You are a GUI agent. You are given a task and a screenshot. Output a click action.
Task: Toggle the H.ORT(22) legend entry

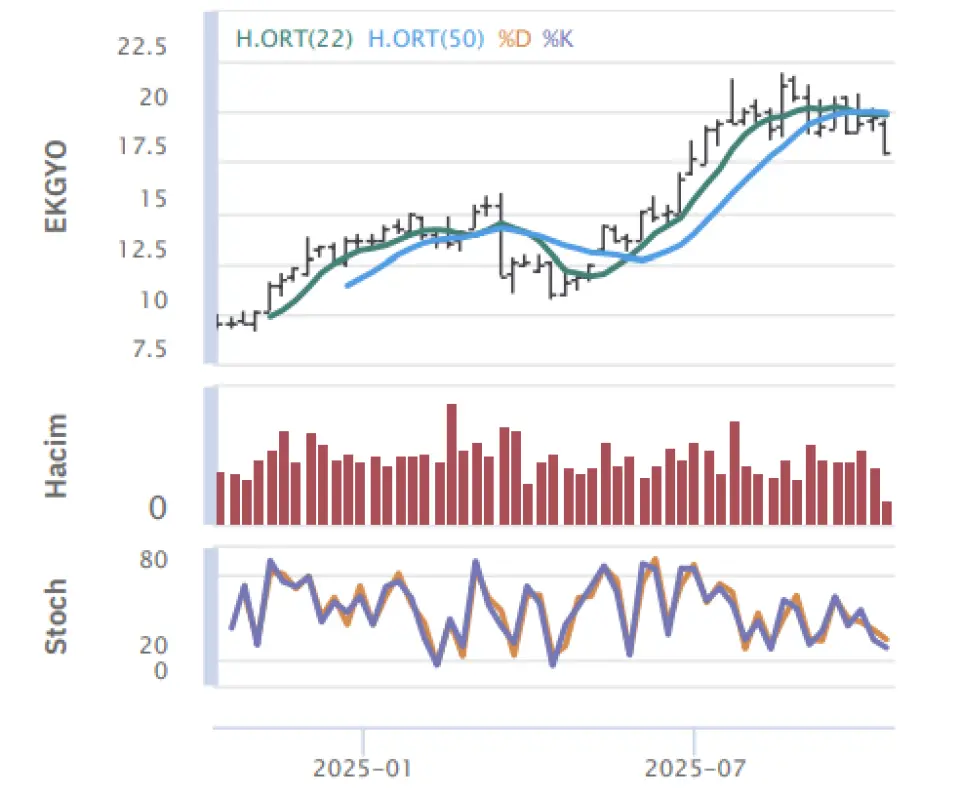(293, 39)
